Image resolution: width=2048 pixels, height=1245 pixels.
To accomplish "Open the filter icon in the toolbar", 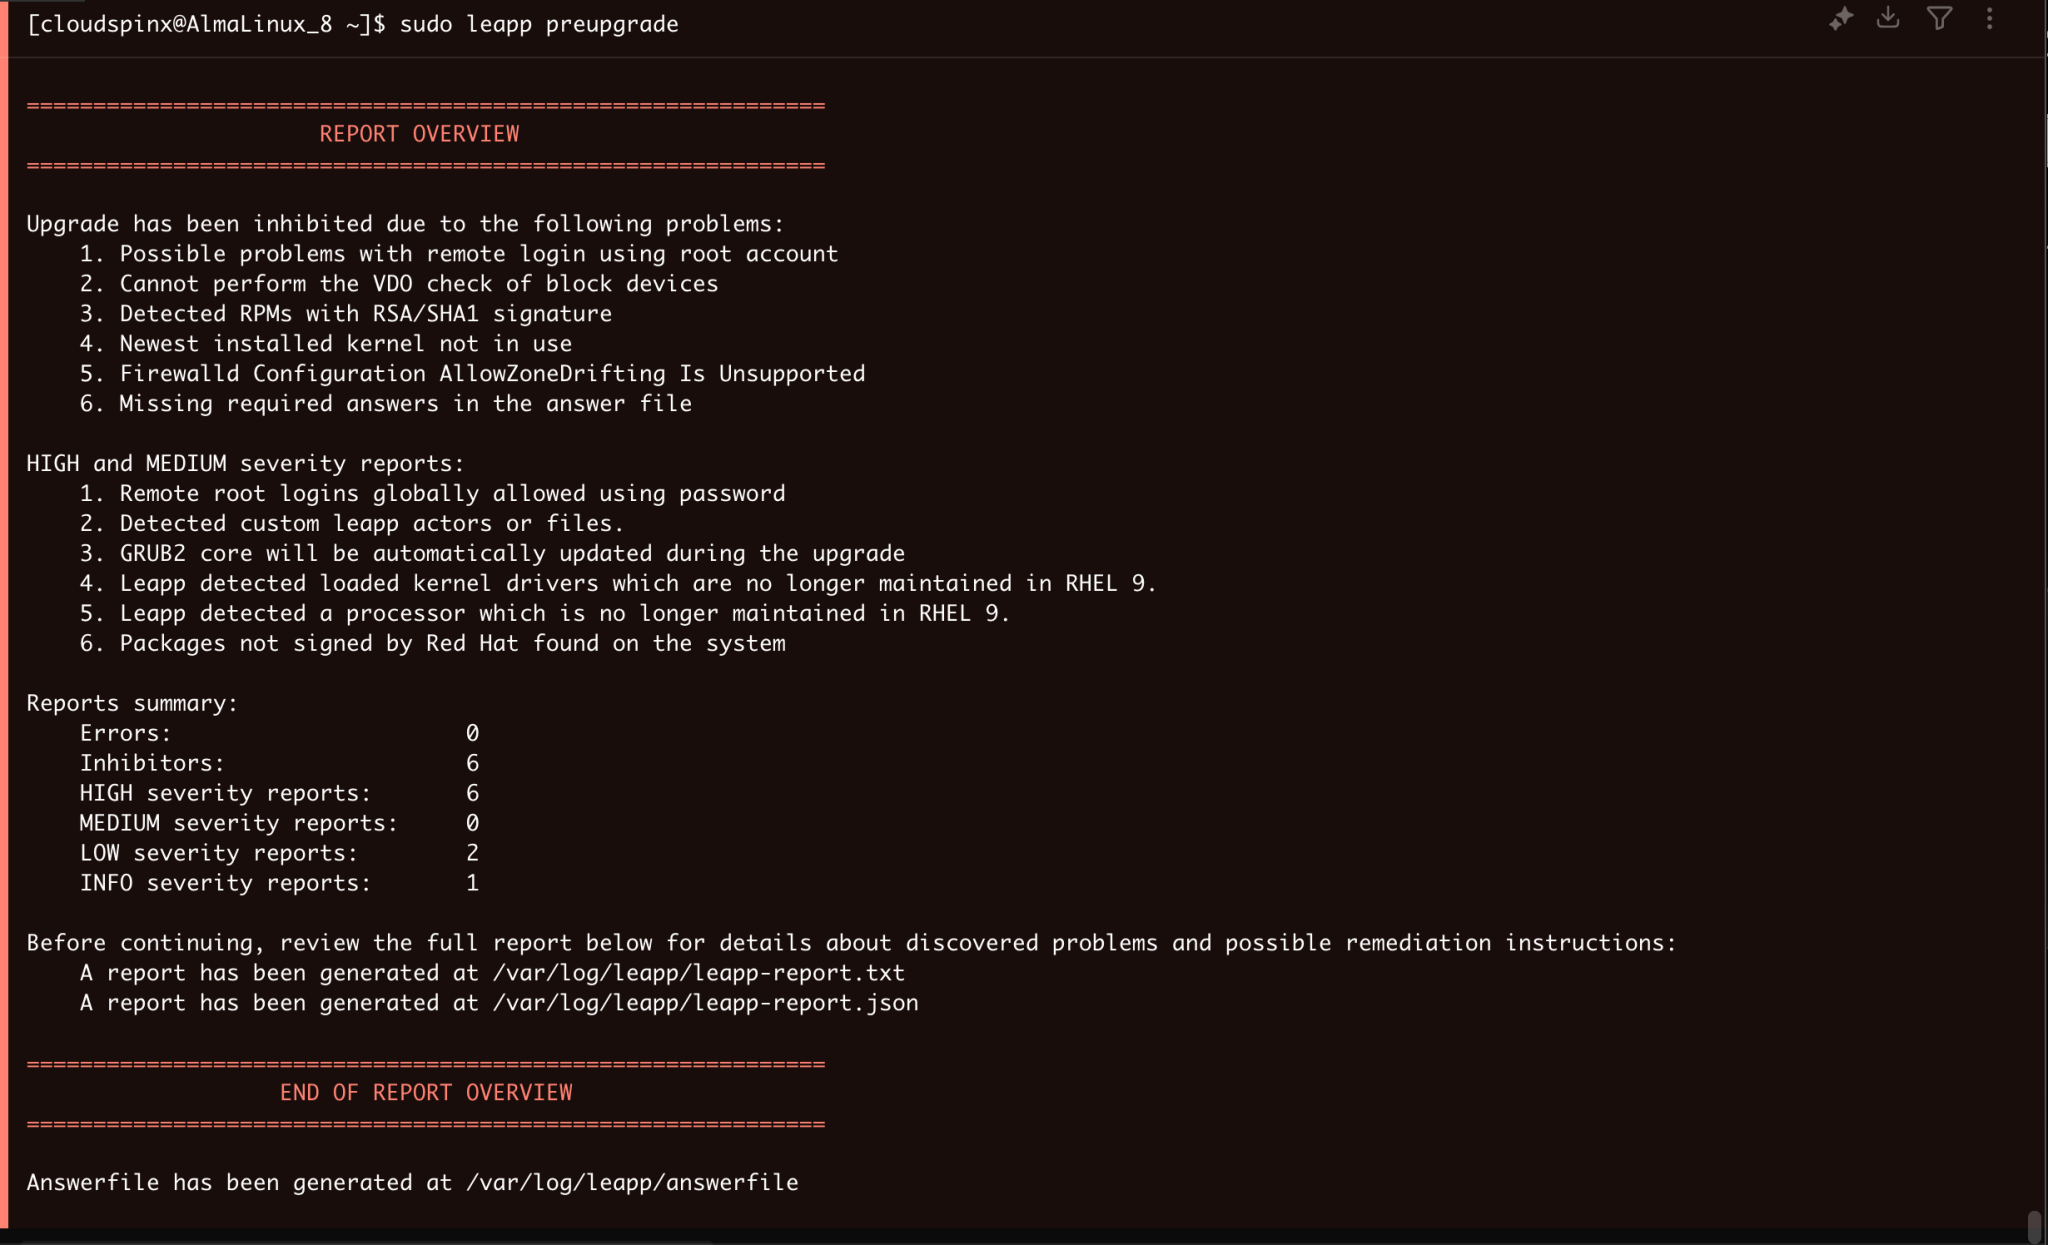I will pos(1940,20).
